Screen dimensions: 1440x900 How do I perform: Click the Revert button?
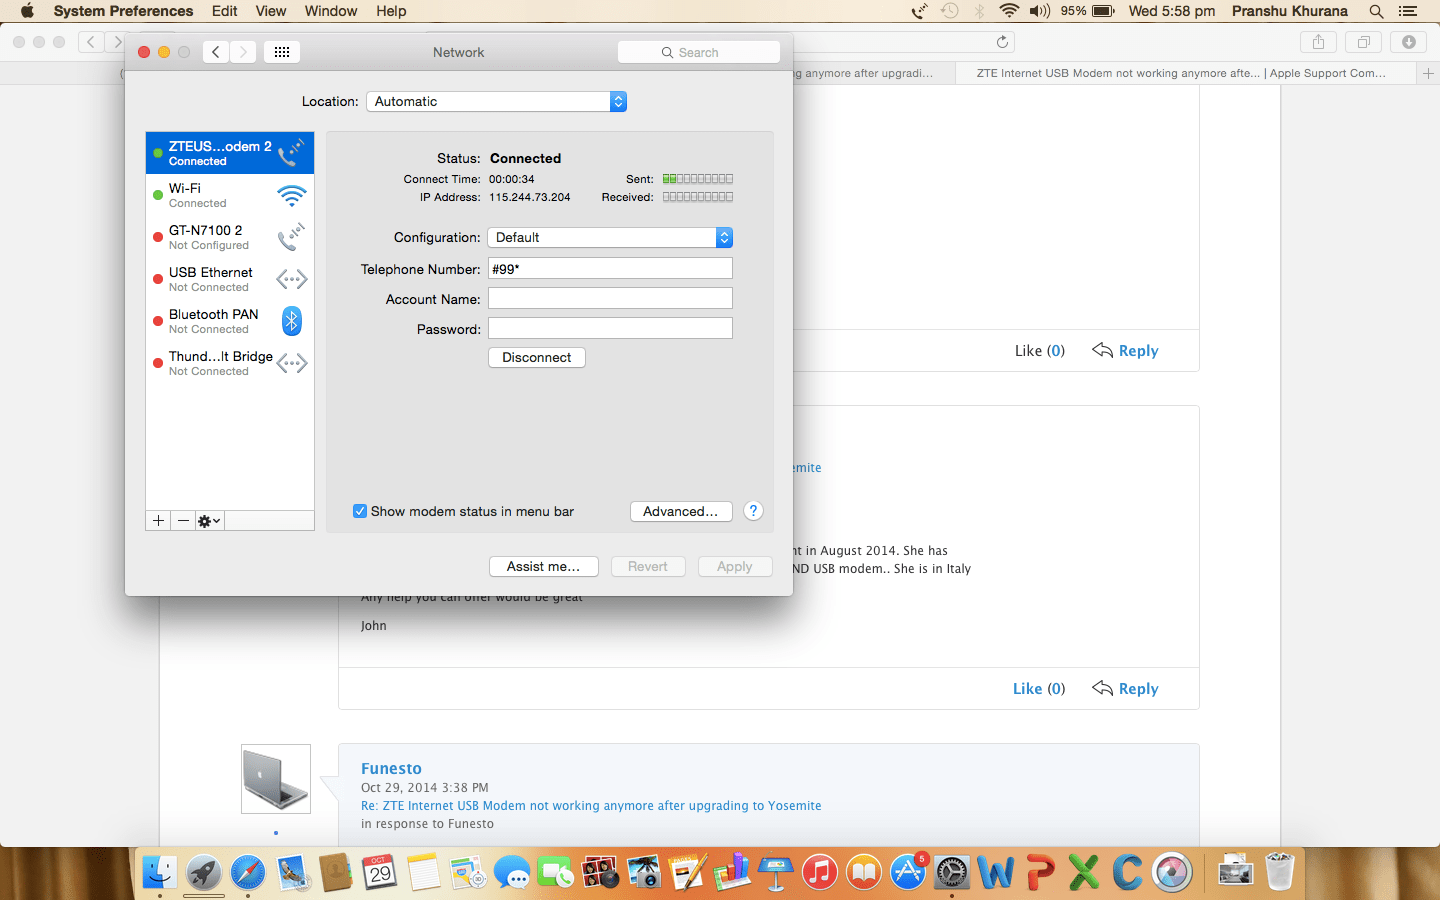(648, 566)
